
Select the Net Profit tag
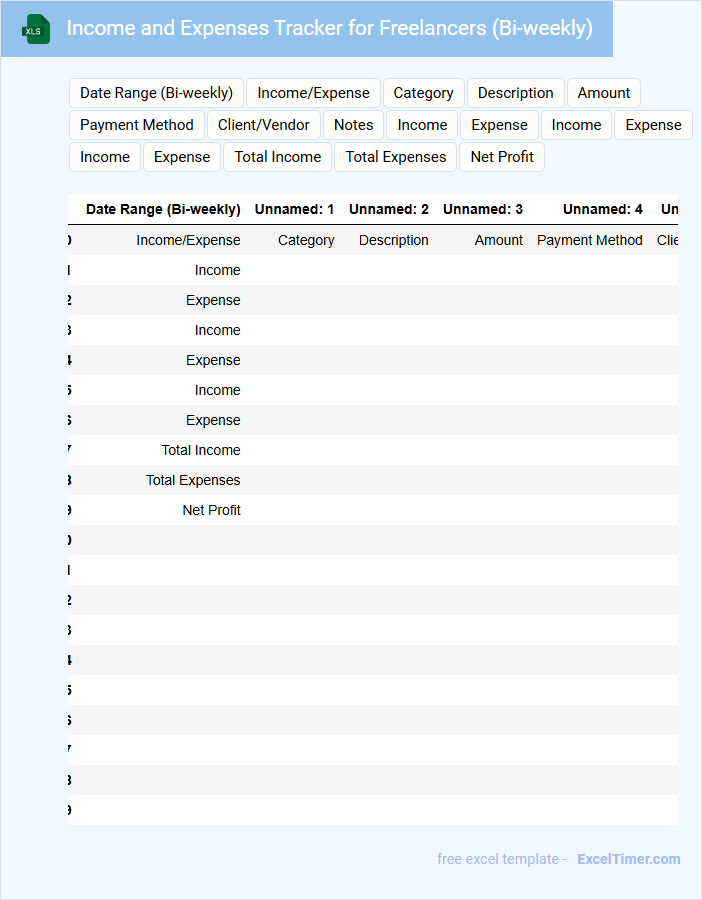pos(502,157)
